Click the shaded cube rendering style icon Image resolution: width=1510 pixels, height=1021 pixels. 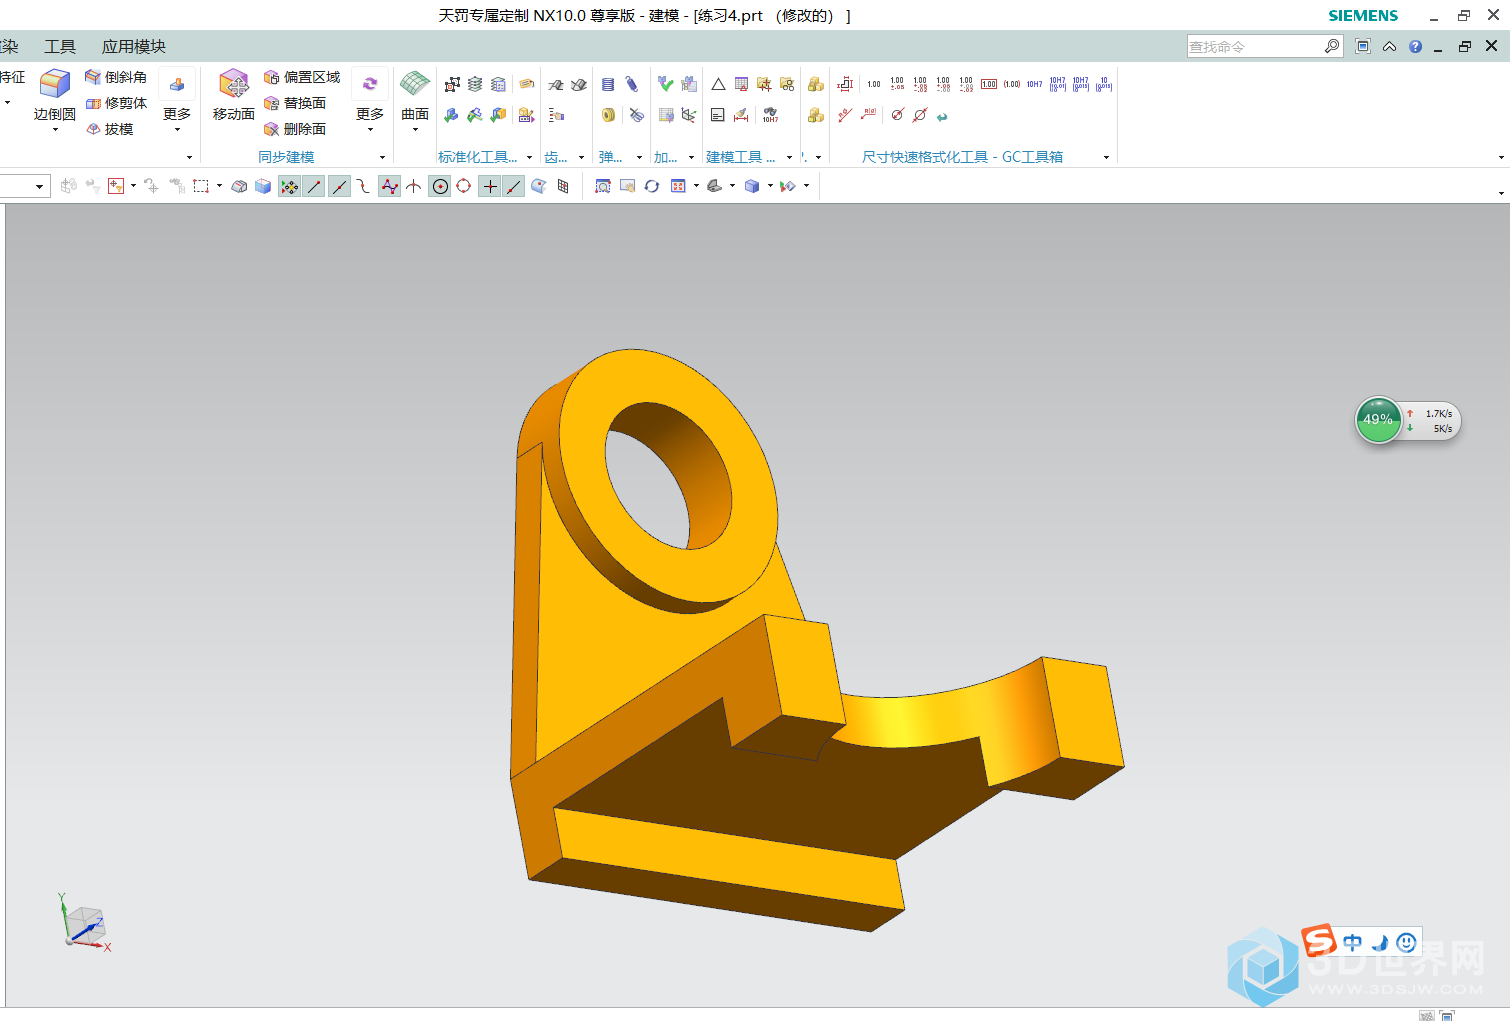(x=752, y=186)
